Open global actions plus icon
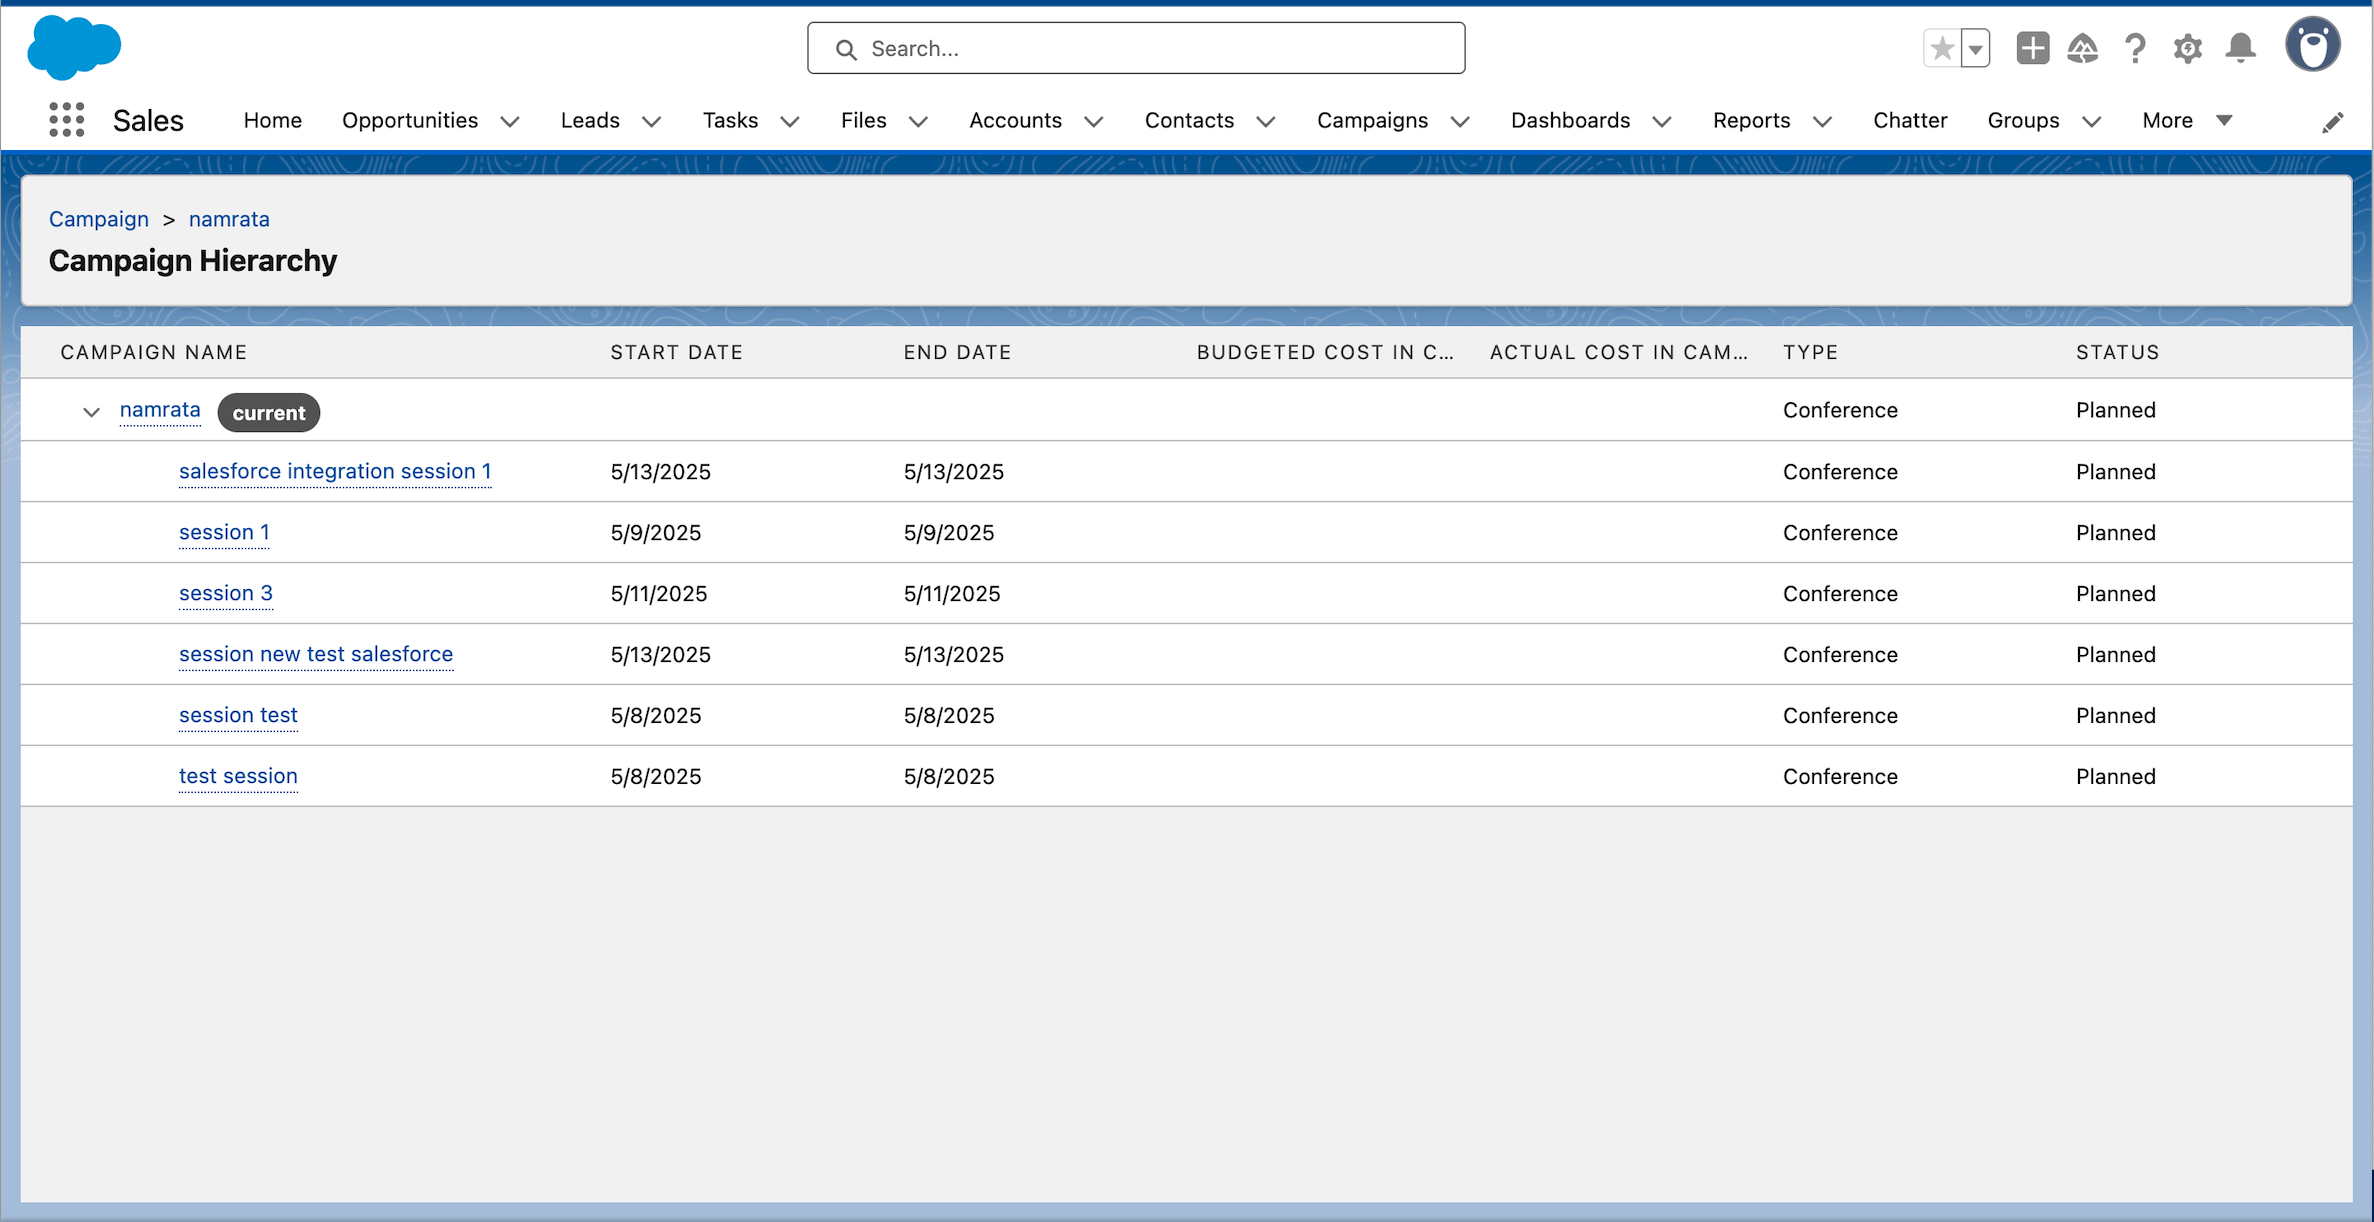The height and width of the screenshot is (1222, 2374). coord(2032,48)
